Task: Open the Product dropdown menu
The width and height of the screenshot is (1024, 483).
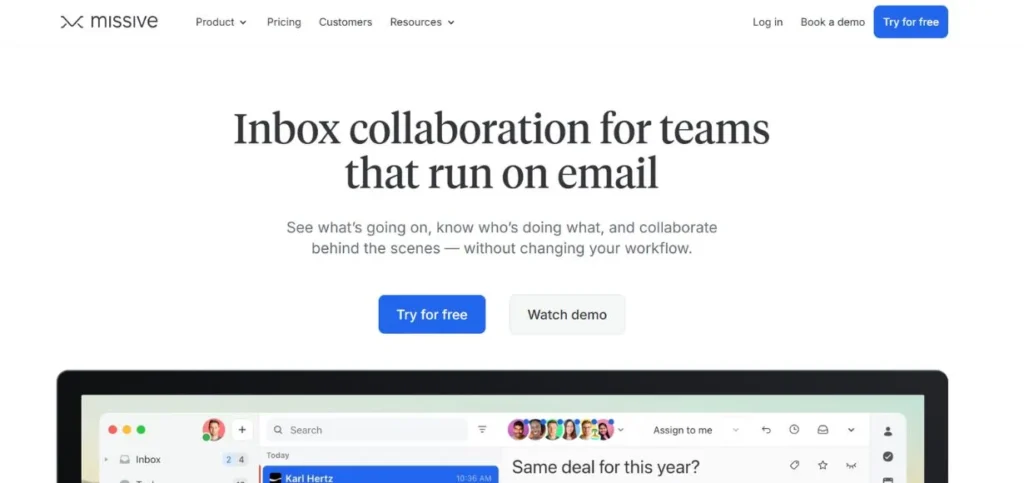Action: tap(221, 22)
